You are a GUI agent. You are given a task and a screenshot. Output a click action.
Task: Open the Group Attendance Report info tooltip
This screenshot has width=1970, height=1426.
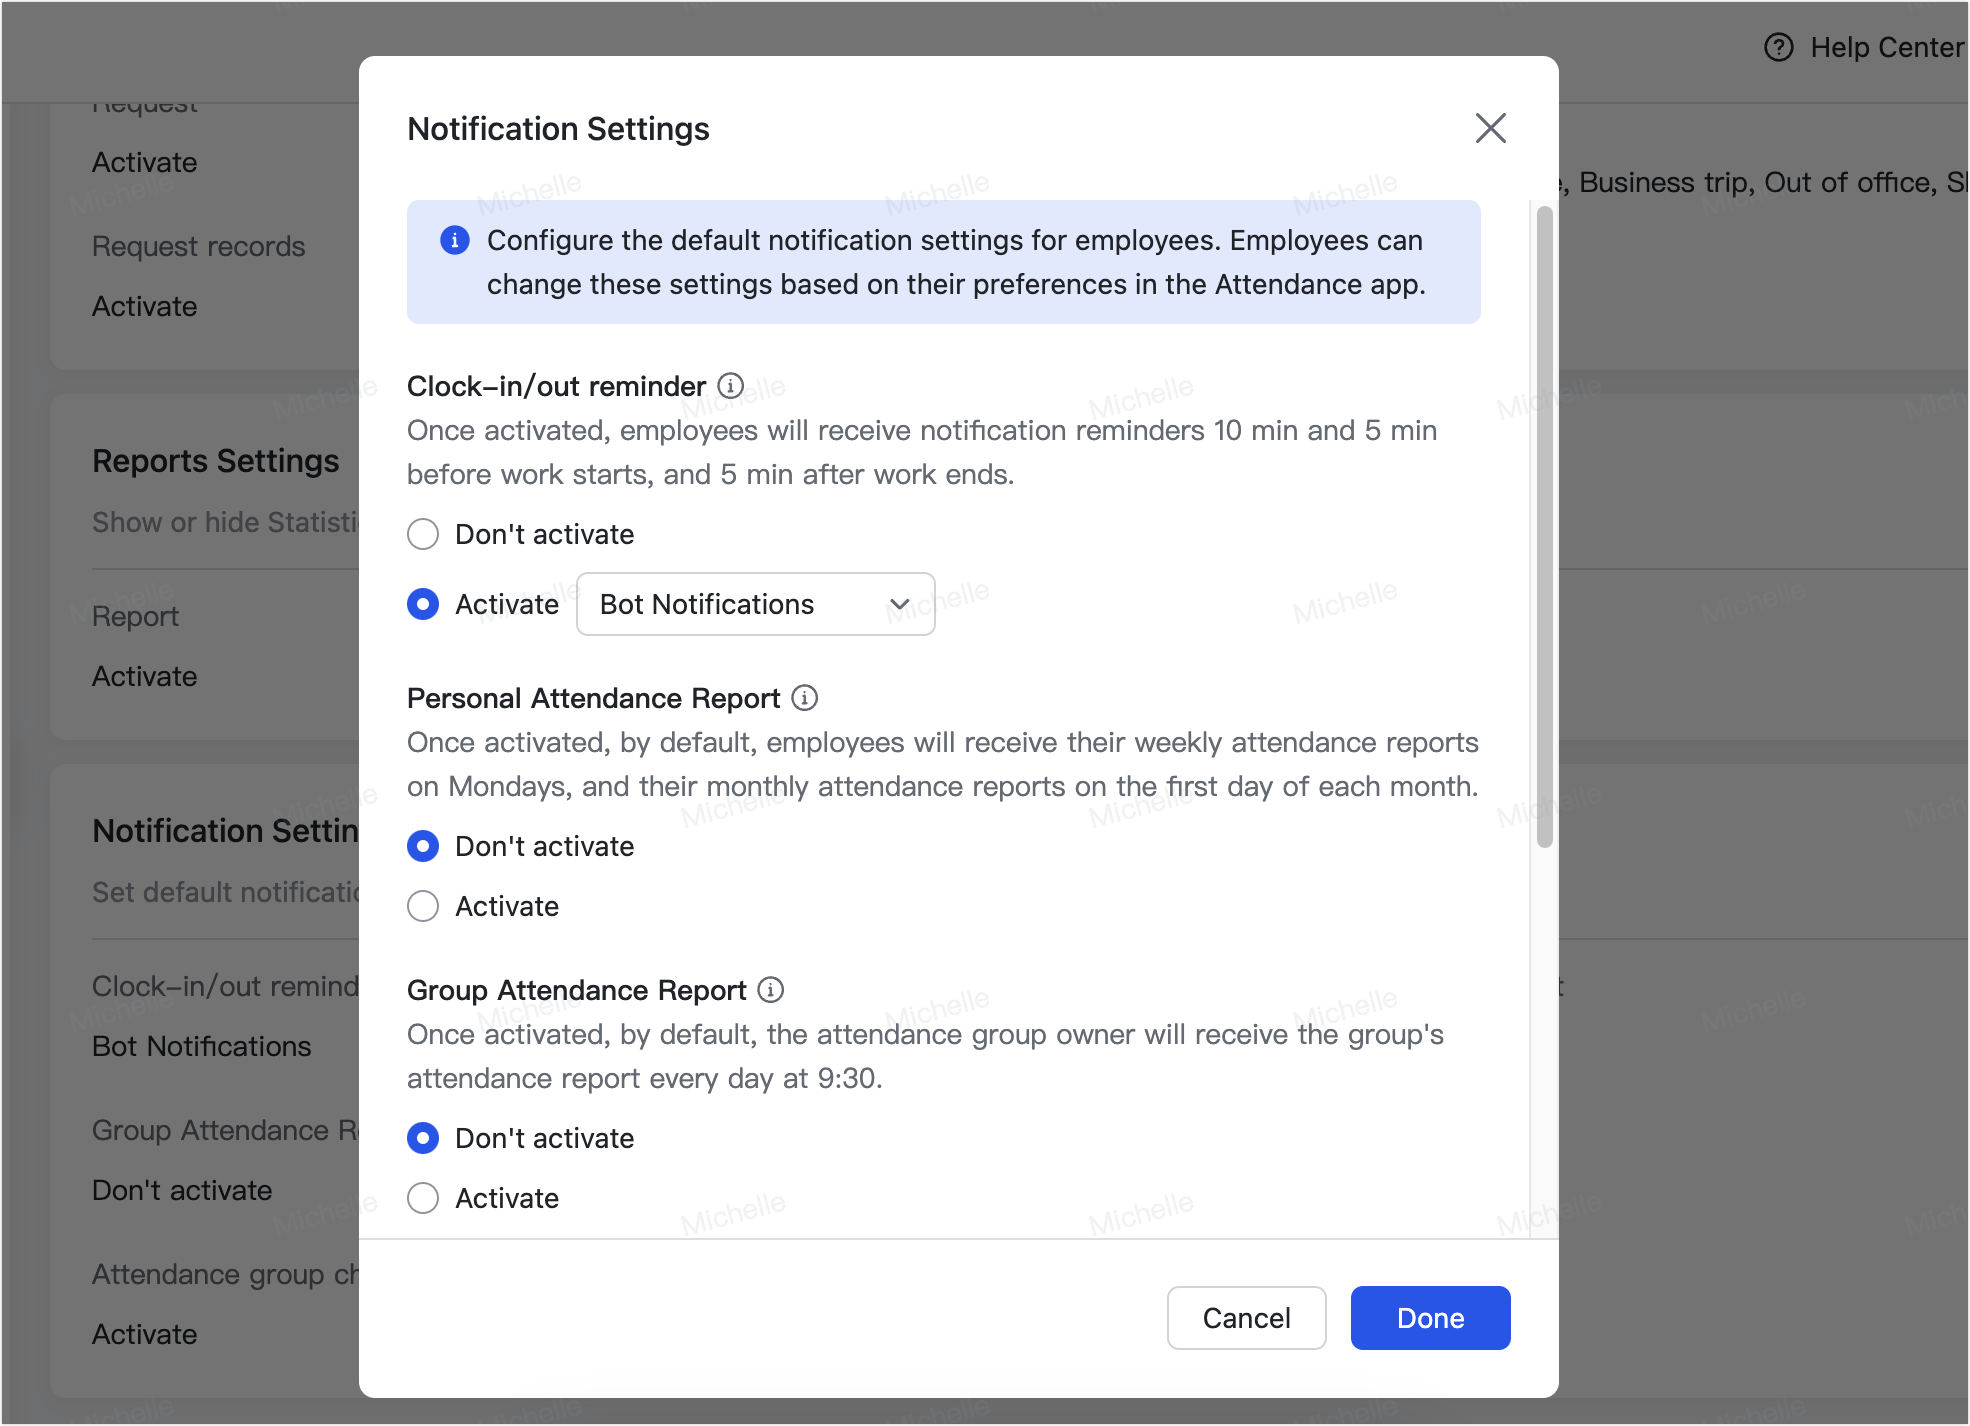tap(770, 990)
